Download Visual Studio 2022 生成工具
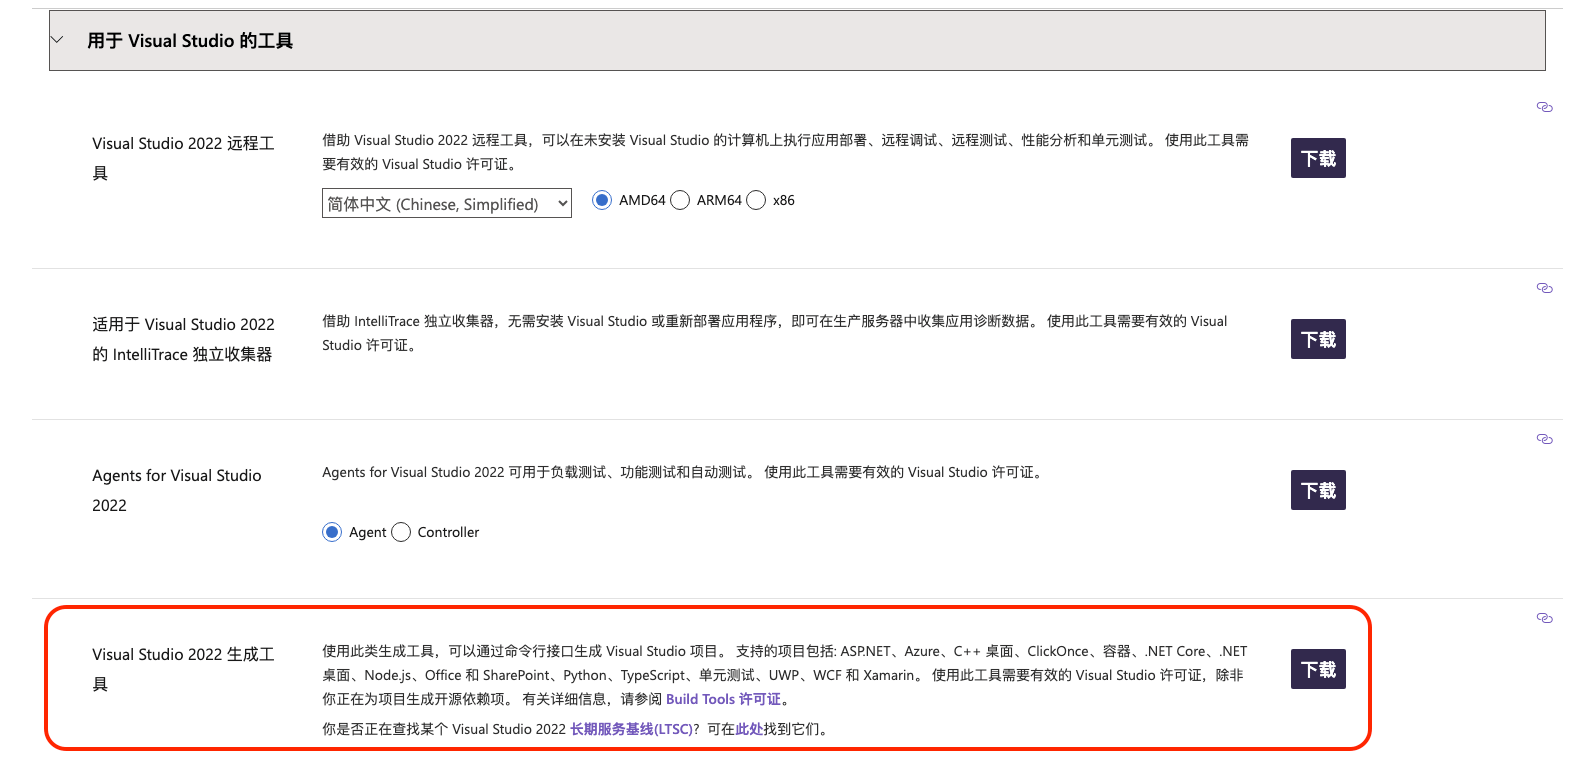The height and width of the screenshot is (778, 1592). click(x=1317, y=669)
